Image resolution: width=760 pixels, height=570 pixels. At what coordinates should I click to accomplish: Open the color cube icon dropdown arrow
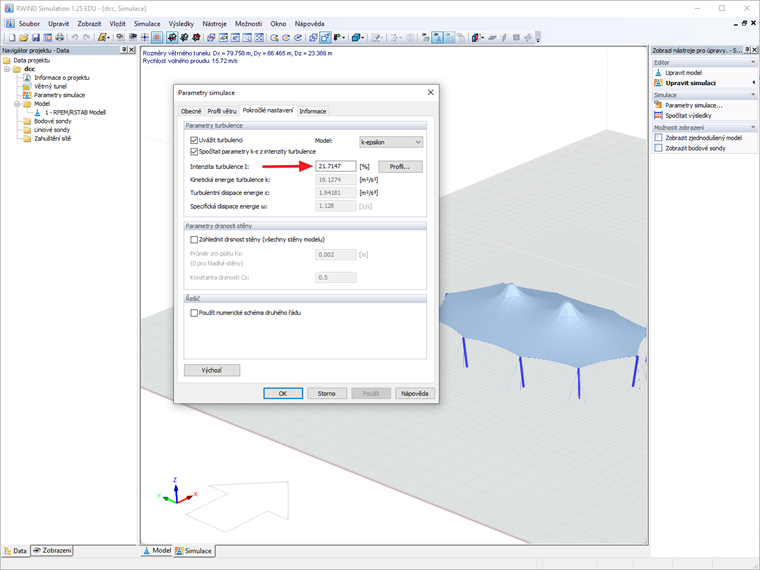tap(482, 37)
